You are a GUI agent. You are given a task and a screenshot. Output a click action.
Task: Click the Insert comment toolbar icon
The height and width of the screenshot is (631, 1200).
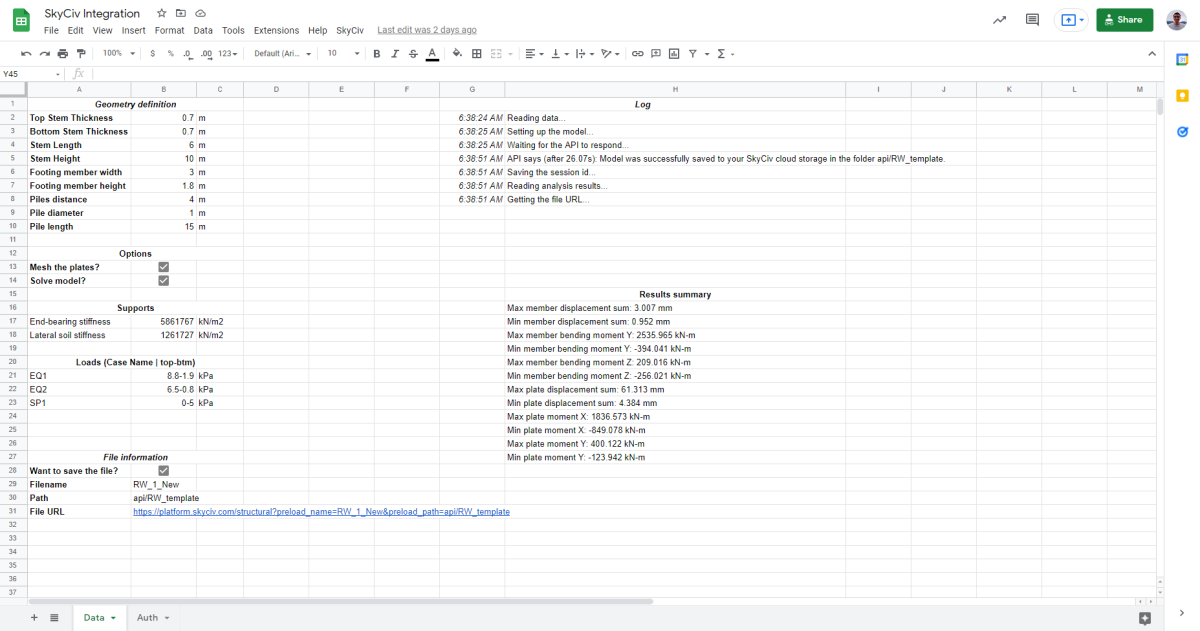click(x=656, y=54)
